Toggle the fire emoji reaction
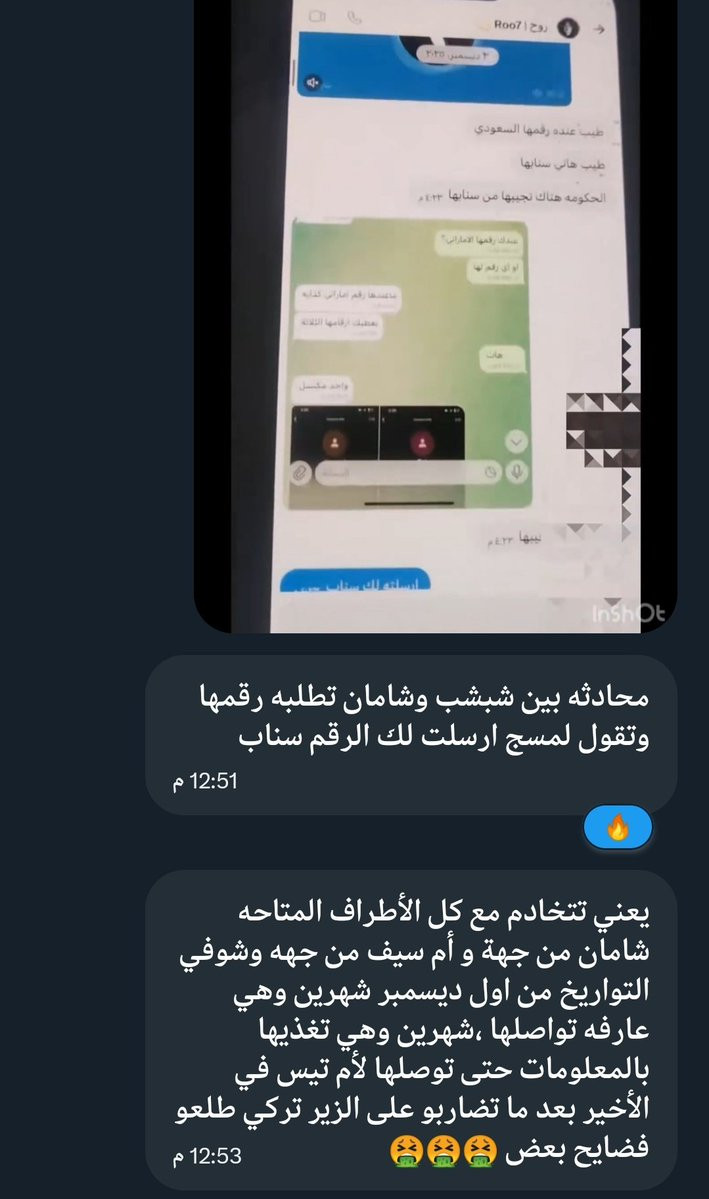709x1199 pixels. [618, 827]
